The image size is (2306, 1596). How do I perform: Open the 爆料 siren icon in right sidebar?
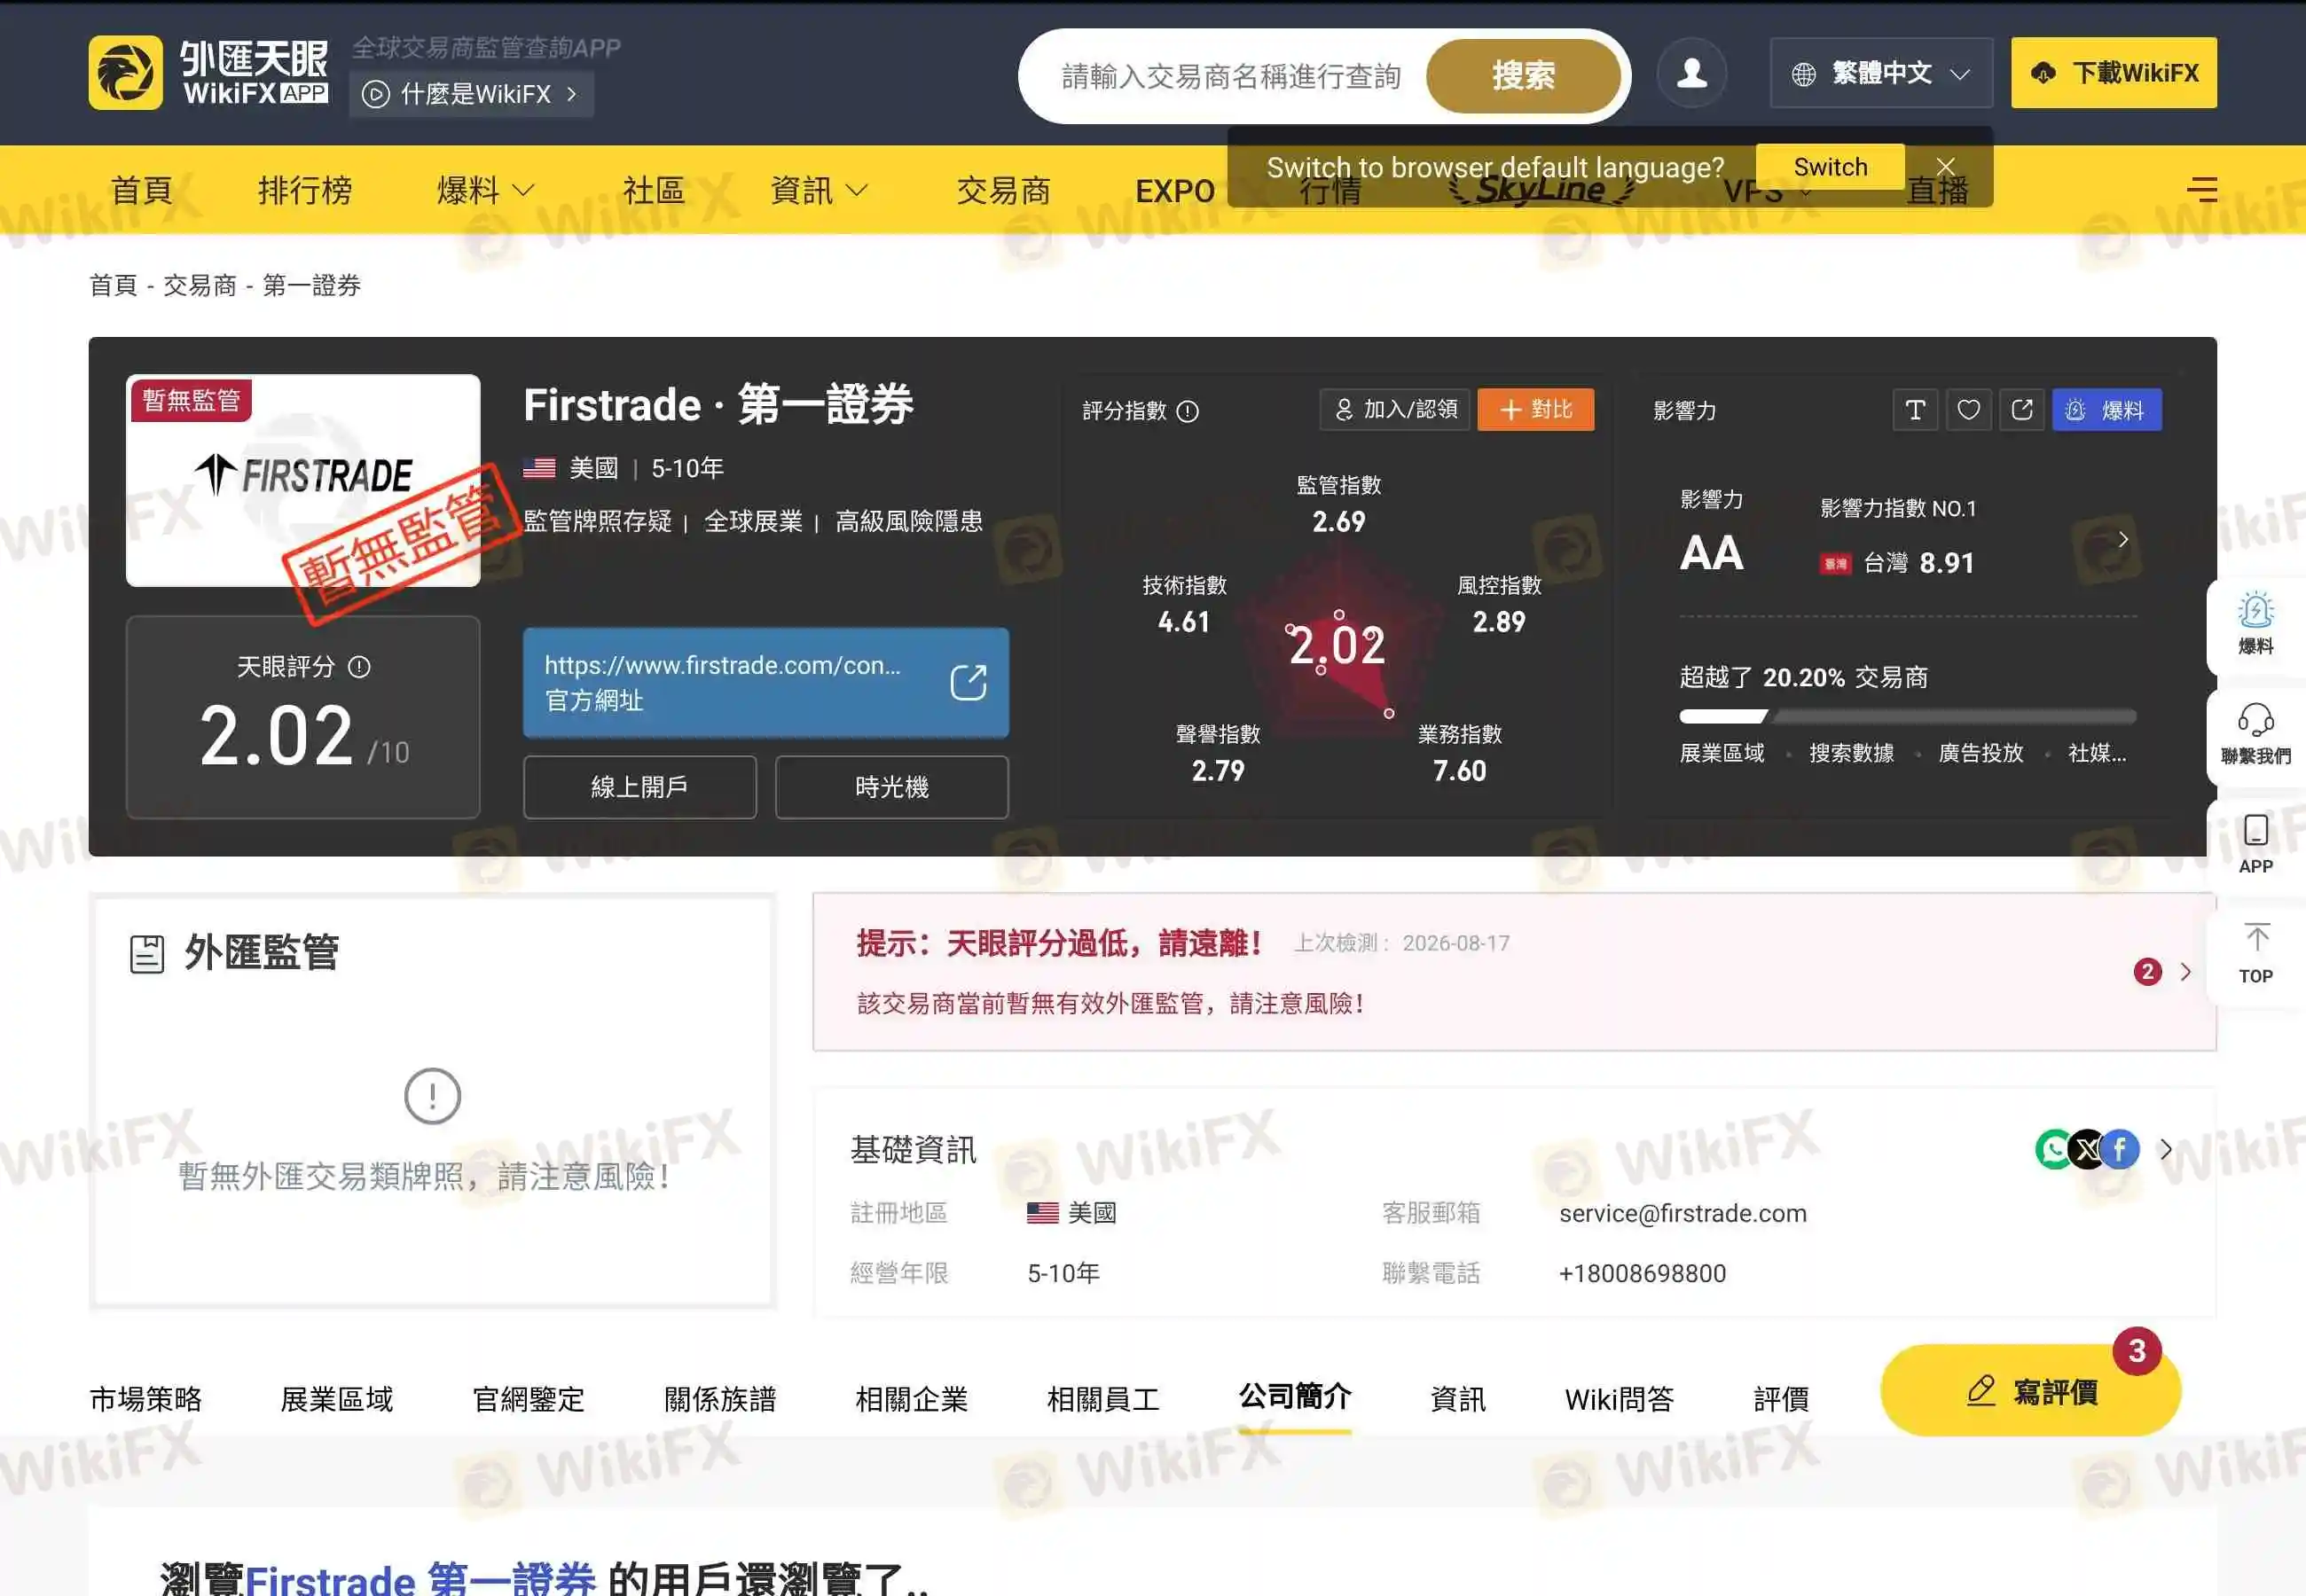(2255, 610)
